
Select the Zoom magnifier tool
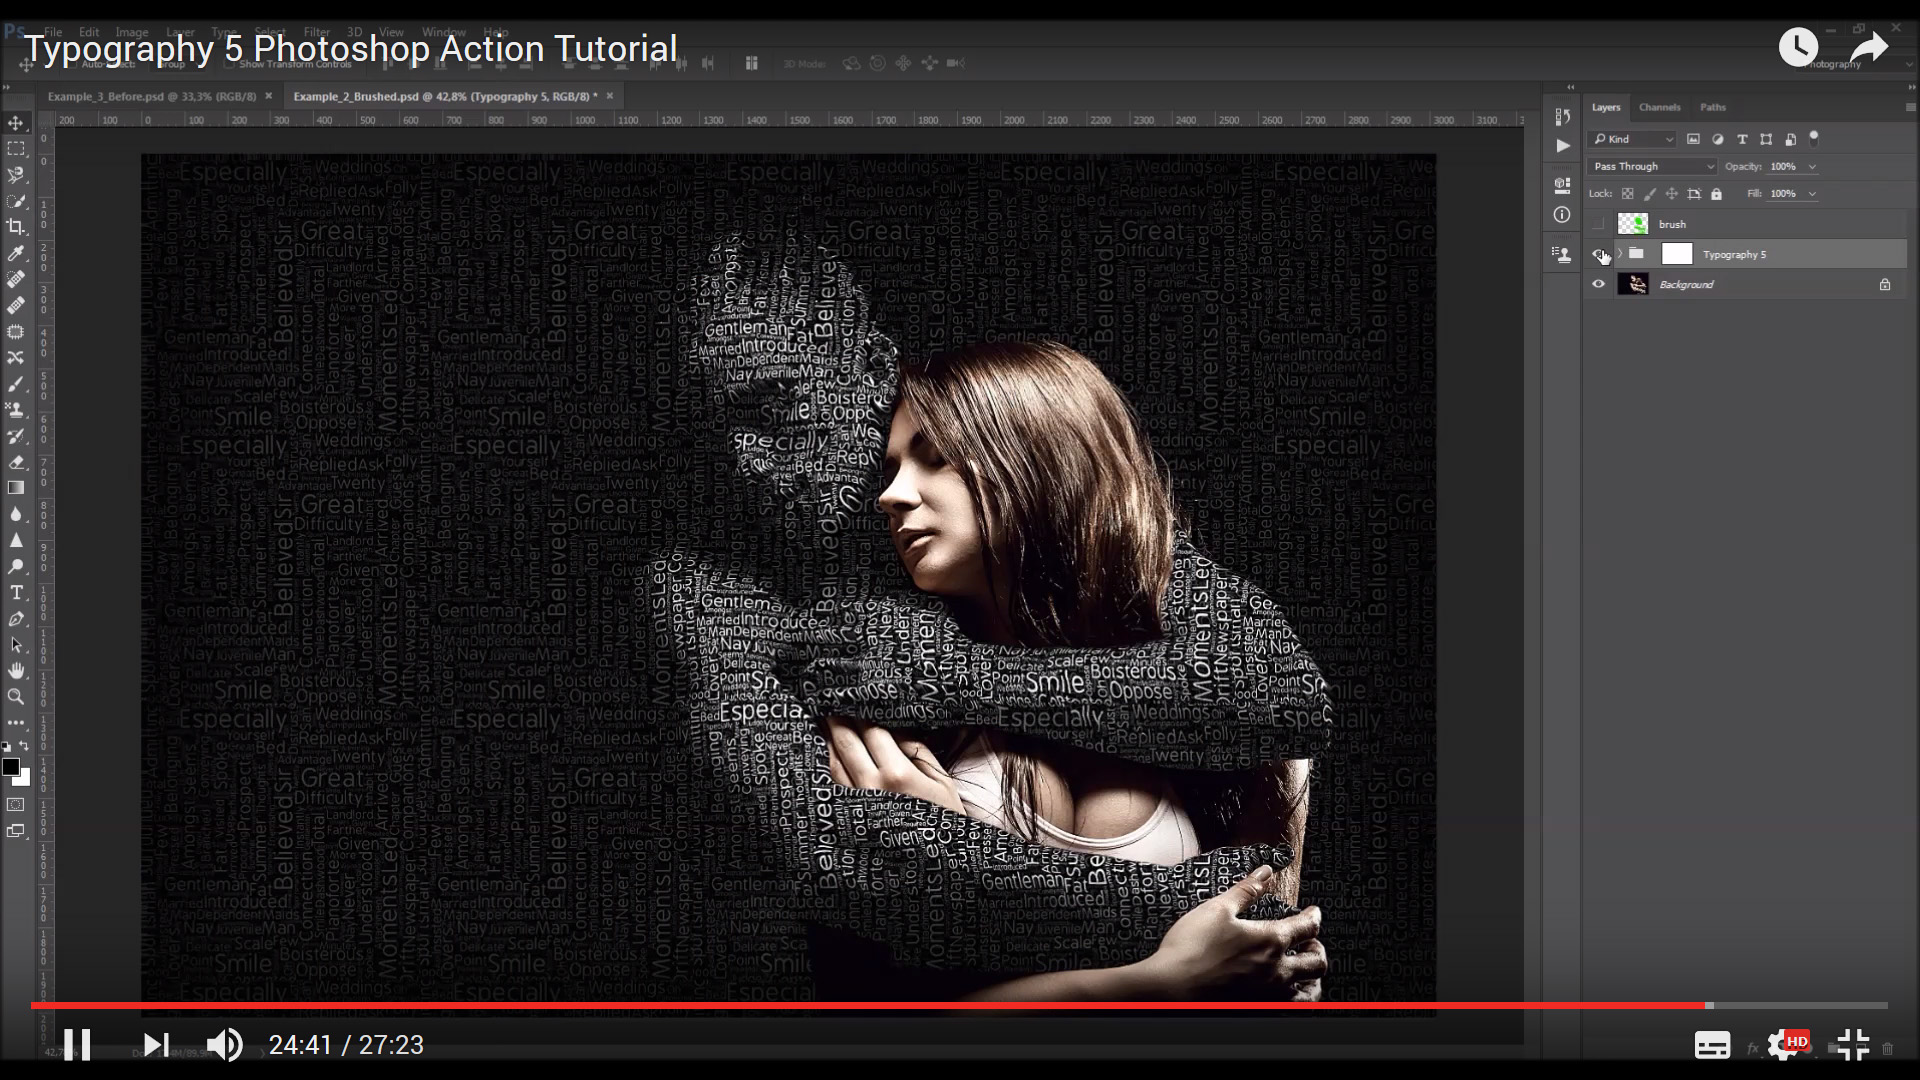[16, 697]
